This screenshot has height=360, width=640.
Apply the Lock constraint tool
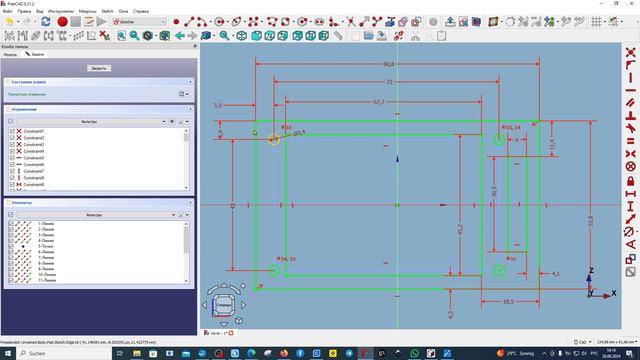pos(631,180)
